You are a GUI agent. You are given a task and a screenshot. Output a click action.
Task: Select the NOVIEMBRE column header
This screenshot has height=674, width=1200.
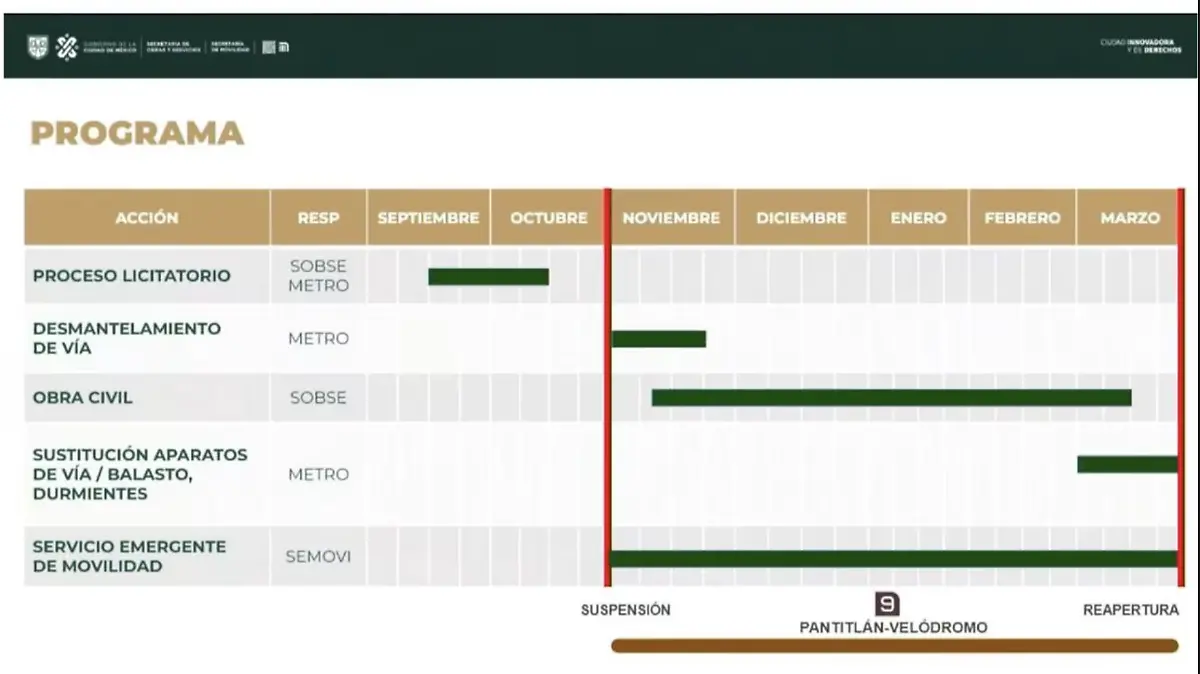click(671, 218)
